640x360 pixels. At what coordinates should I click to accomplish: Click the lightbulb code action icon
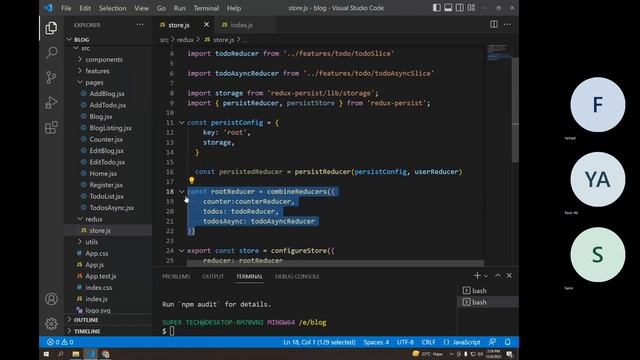191,180
